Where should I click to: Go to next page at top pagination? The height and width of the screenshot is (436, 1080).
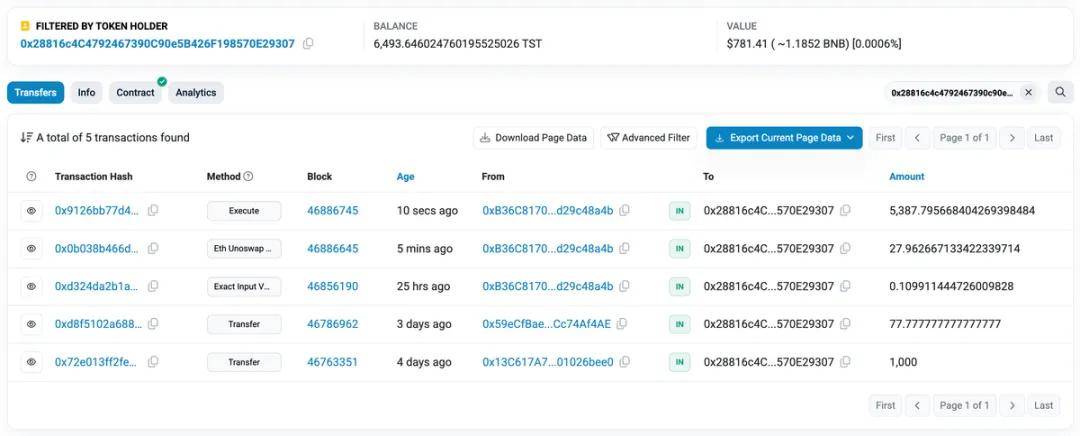(1012, 138)
